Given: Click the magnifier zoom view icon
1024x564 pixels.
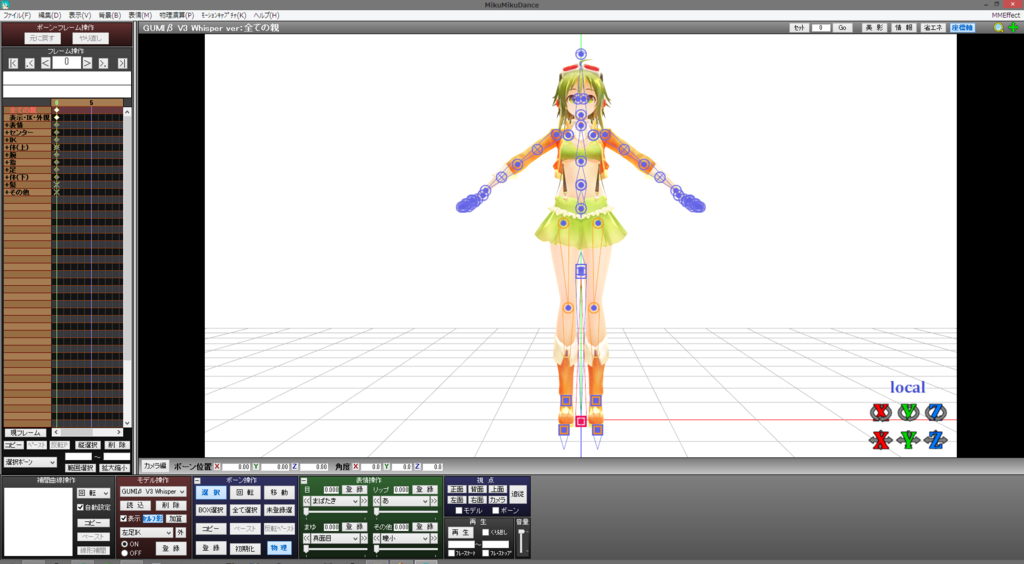Looking at the screenshot, I should (999, 27).
